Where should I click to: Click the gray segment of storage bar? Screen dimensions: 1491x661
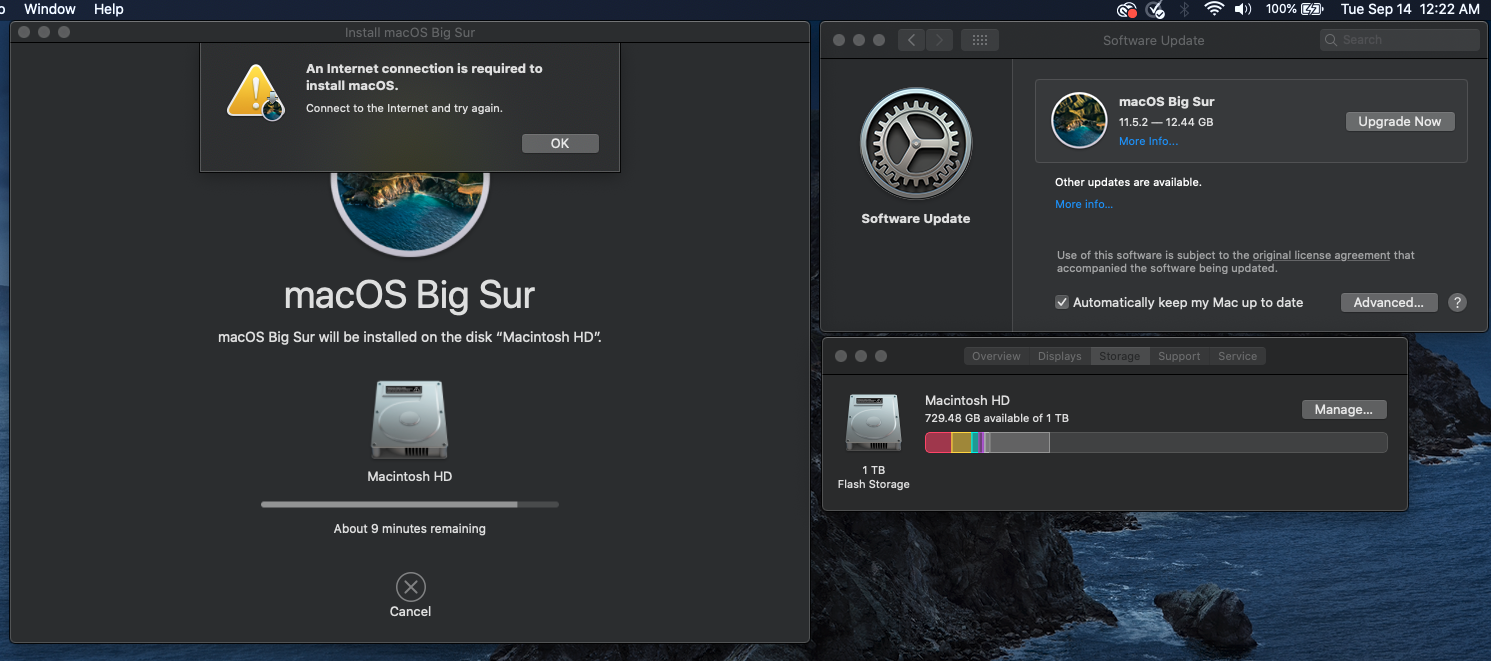pyautogui.click(x=1020, y=443)
